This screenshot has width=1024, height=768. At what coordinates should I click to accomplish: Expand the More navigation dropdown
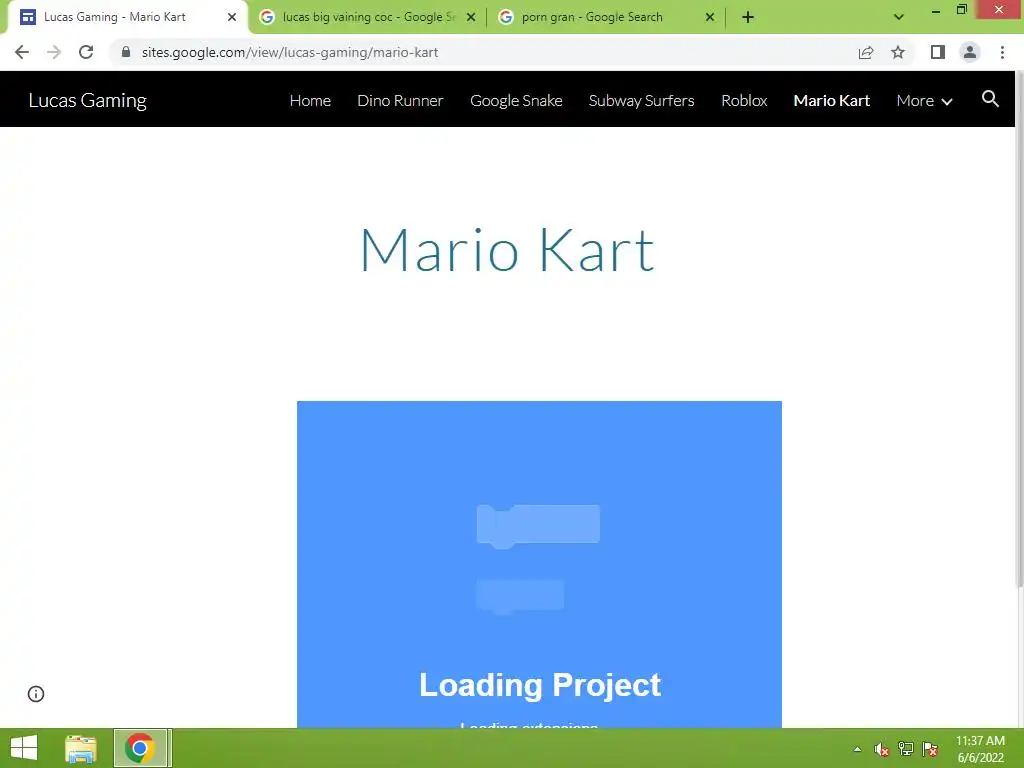click(x=924, y=101)
